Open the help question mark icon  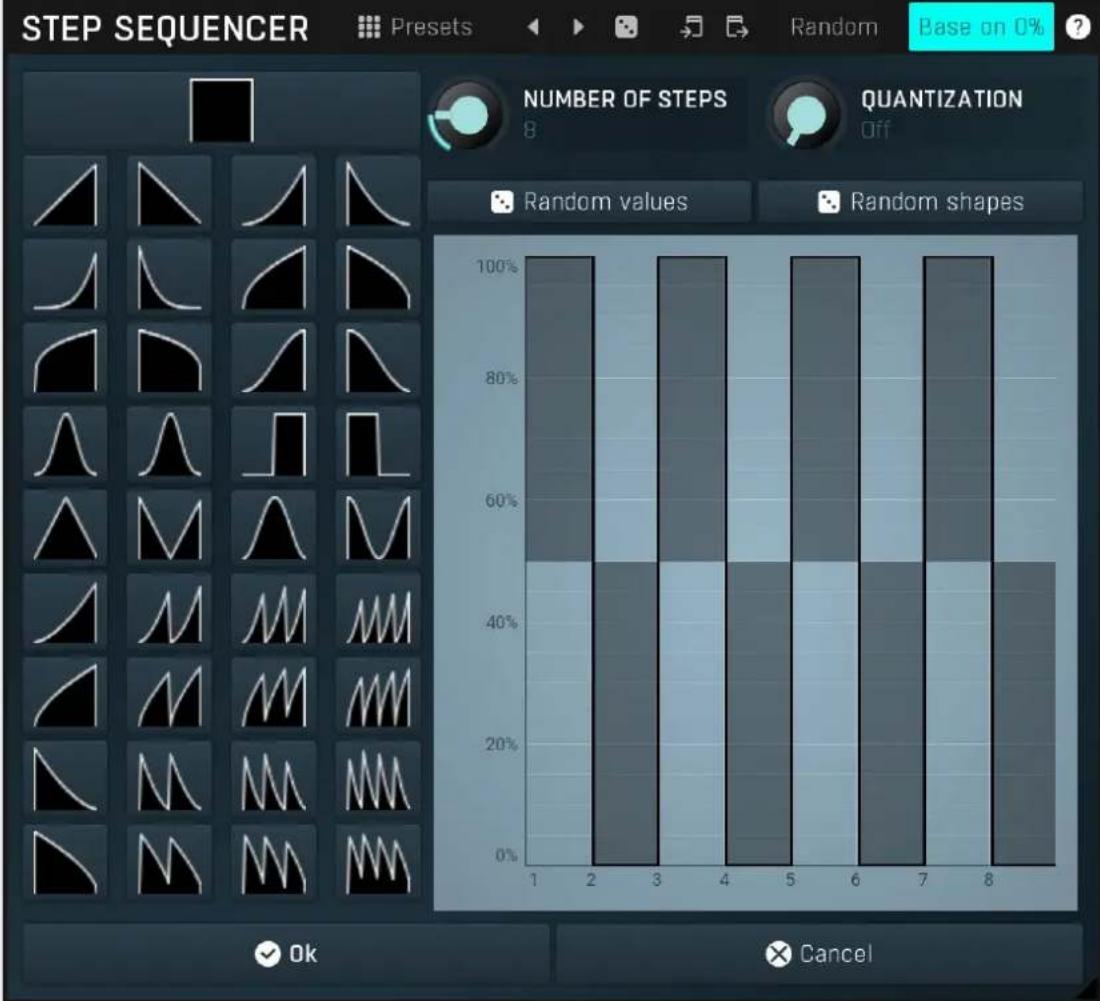1078,27
